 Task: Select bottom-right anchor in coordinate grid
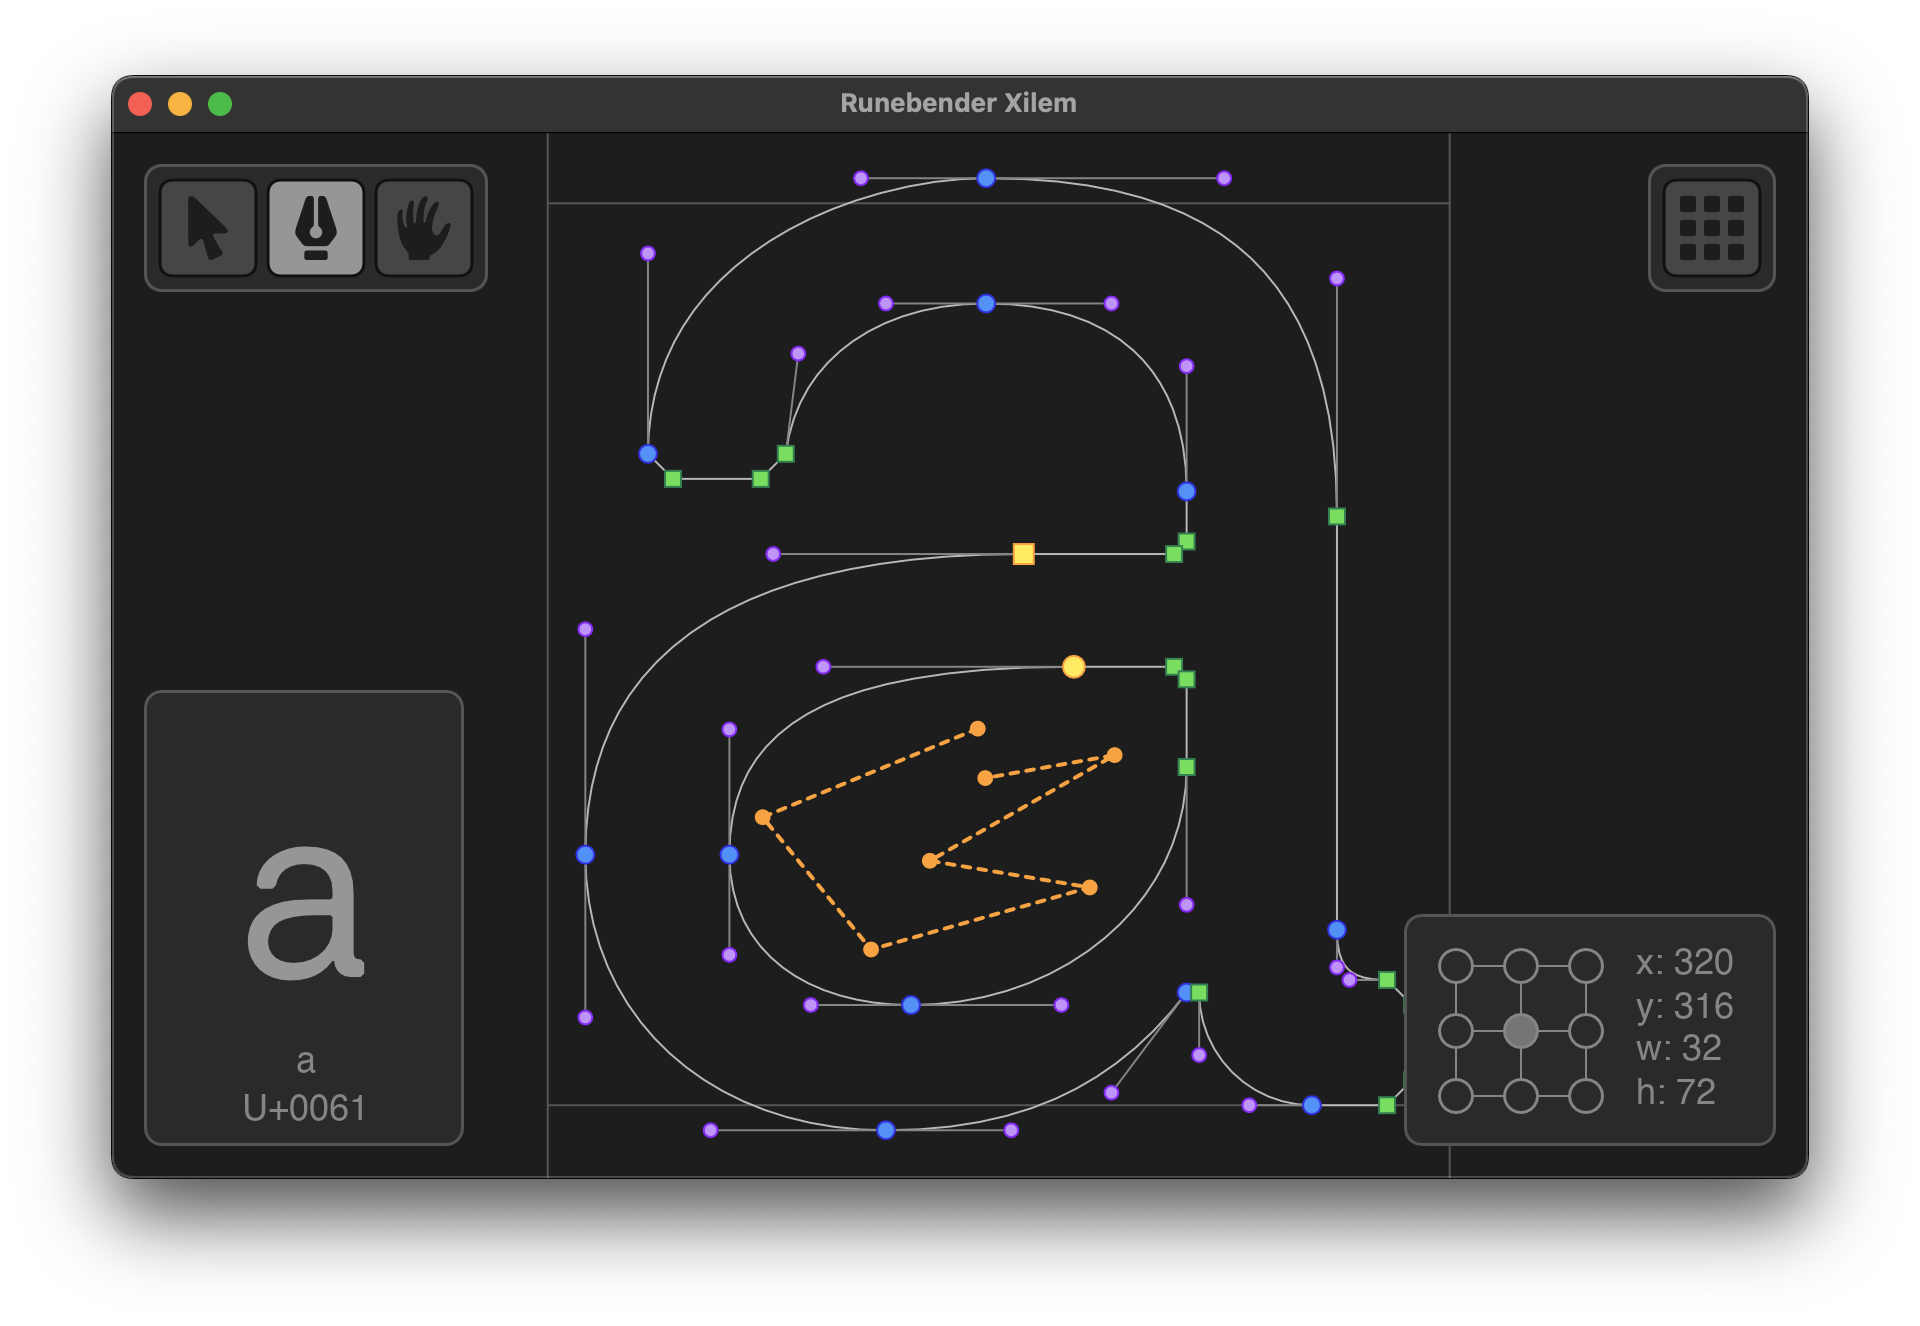pos(1585,1096)
